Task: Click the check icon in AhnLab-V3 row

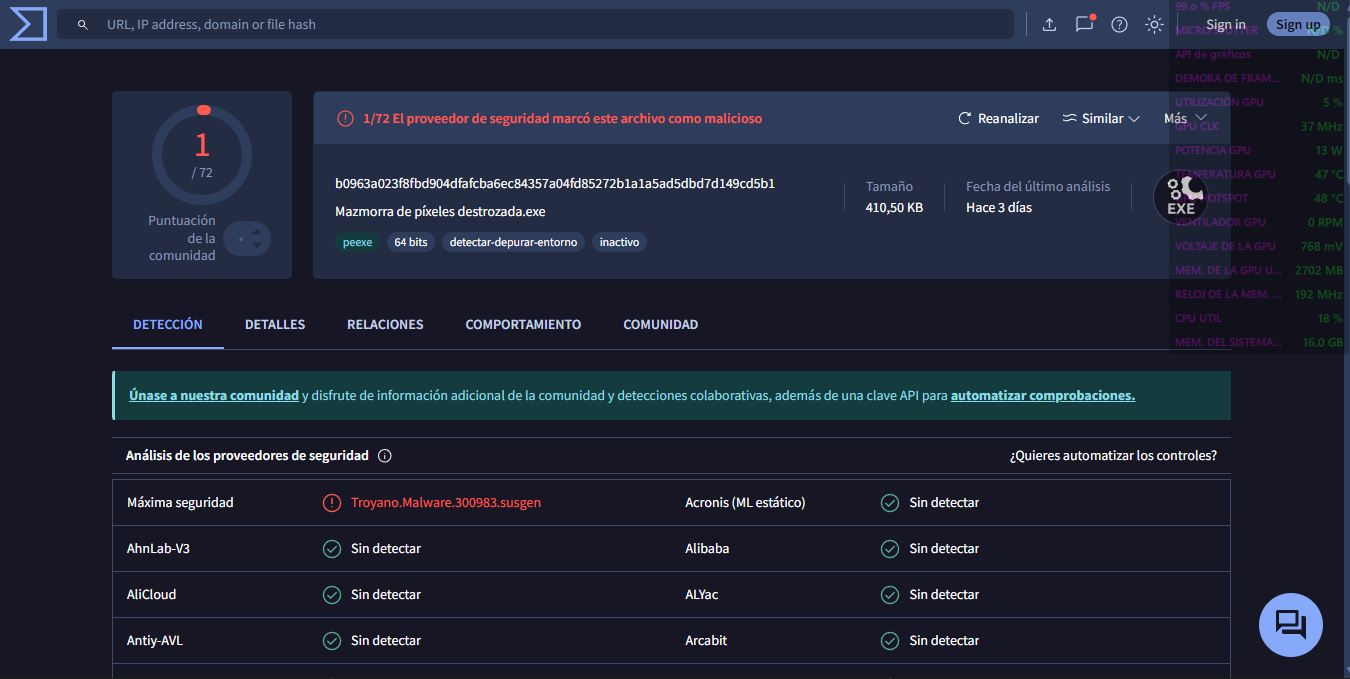Action: tap(332, 548)
